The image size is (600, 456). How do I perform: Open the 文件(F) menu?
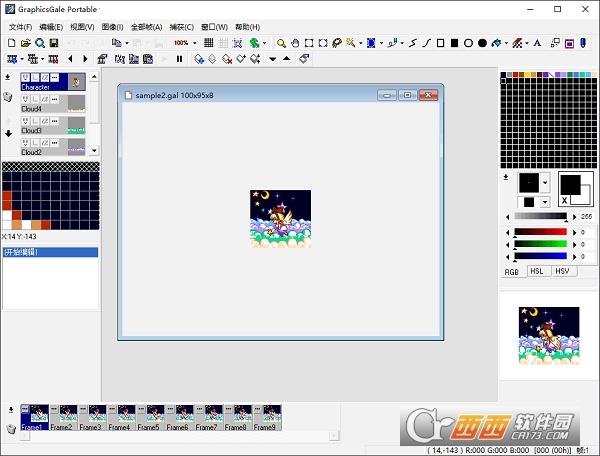pos(20,27)
